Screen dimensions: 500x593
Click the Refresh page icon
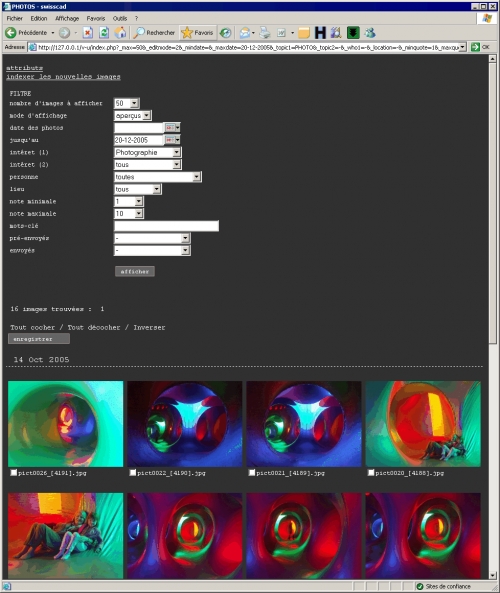pyautogui.click(x=104, y=33)
